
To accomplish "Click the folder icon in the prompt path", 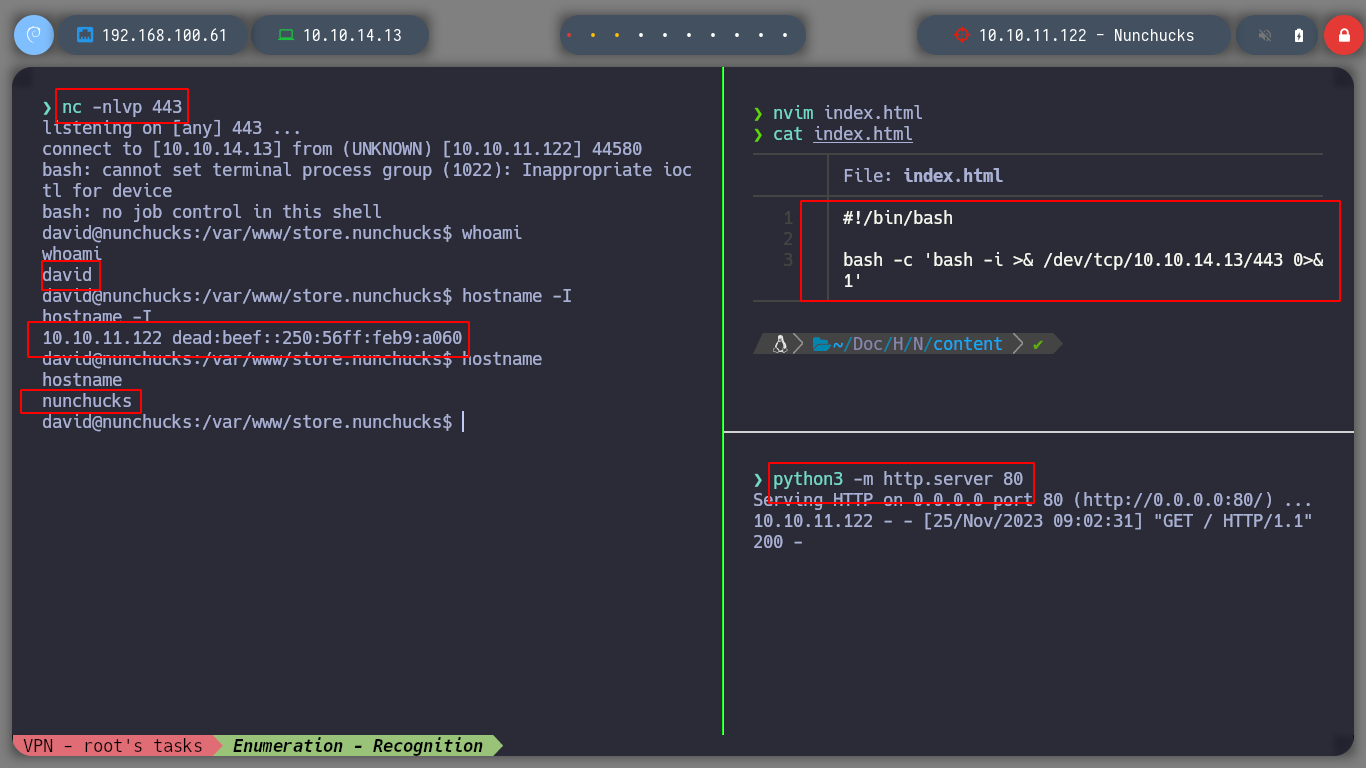I will (x=822, y=344).
